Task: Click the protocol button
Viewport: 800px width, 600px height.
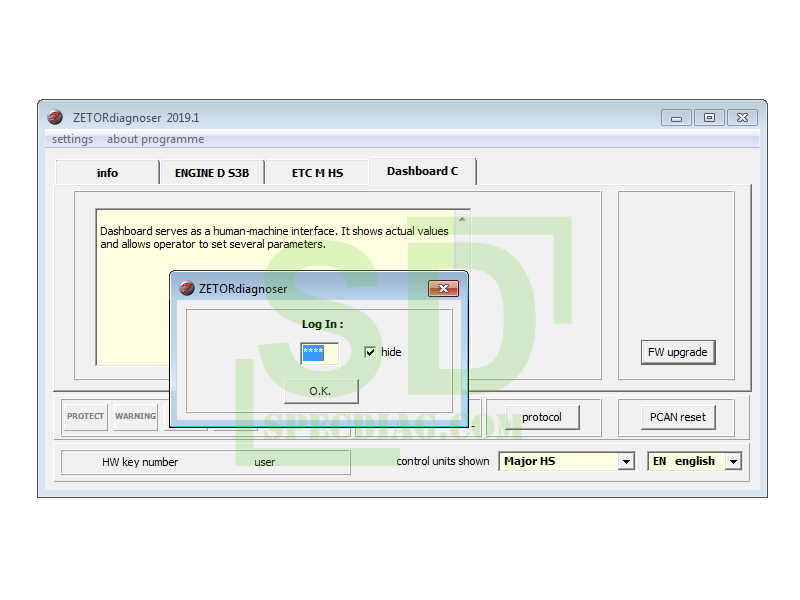Action: tap(542, 417)
